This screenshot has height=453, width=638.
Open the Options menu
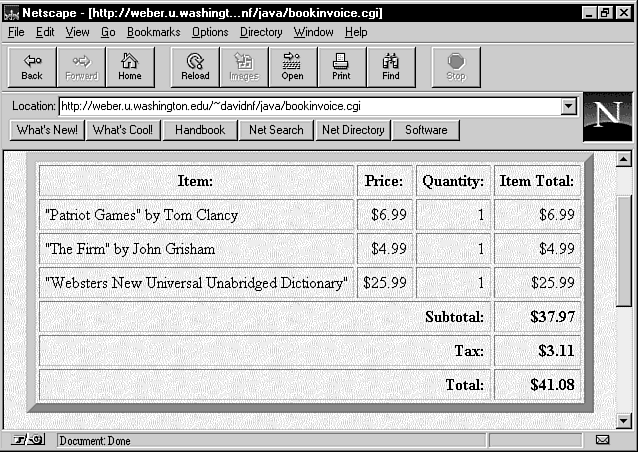210,32
